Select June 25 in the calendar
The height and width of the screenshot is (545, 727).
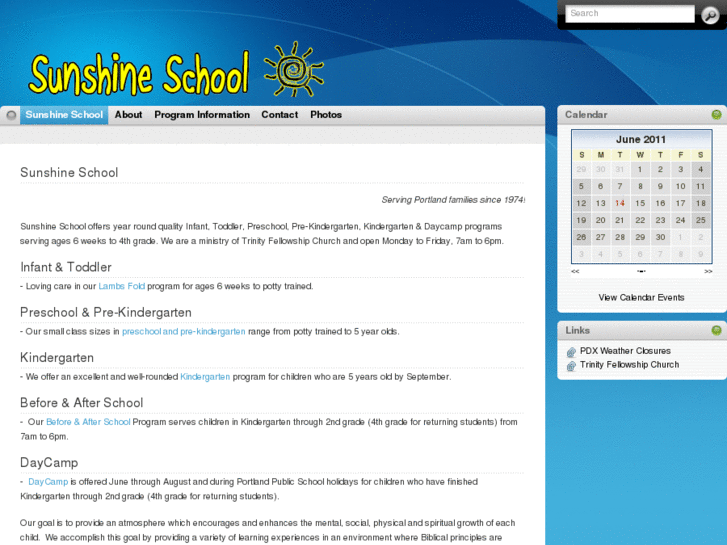[x=701, y=220]
